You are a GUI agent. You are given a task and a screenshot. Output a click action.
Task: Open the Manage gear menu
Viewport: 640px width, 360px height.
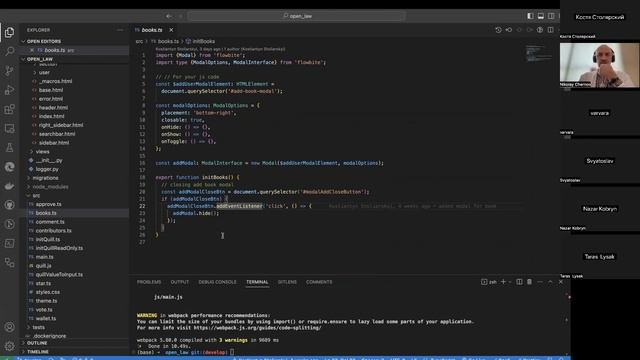(x=9, y=346)
